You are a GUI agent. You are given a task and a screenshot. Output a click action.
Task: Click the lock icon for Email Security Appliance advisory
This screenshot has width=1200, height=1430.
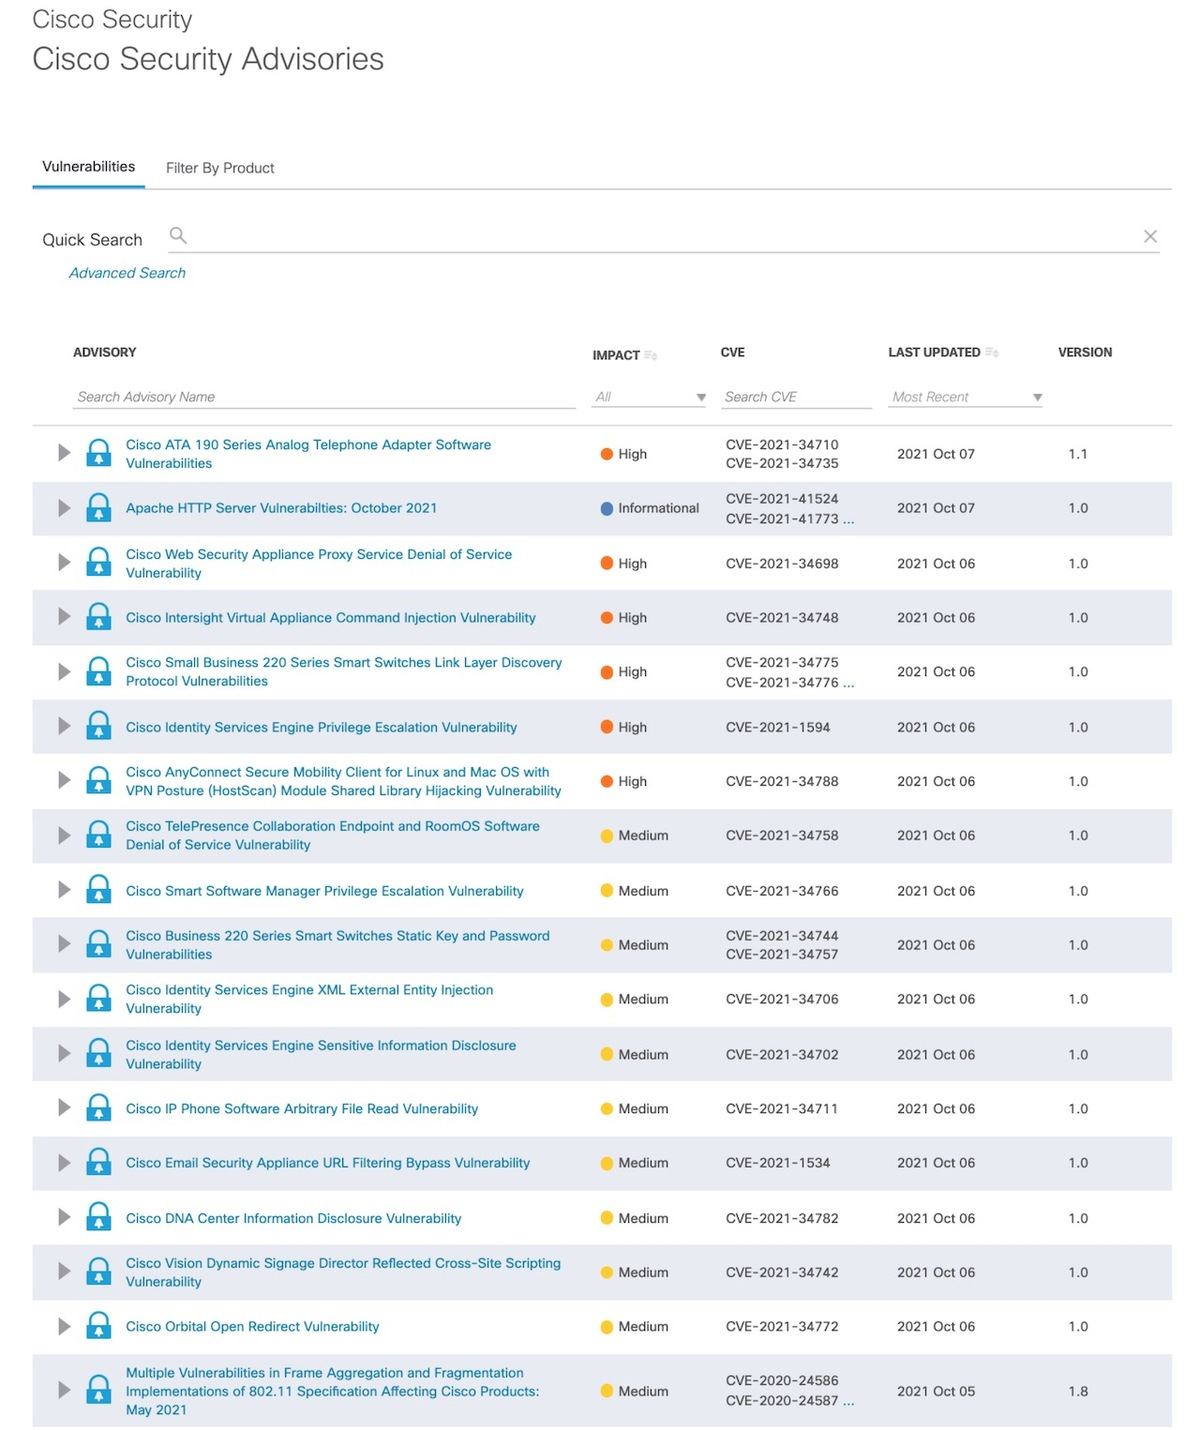coord(99,1162)
